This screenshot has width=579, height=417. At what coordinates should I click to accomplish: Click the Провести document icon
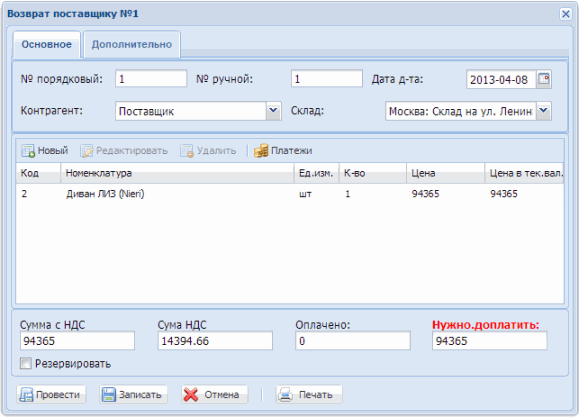click(26, 395)
